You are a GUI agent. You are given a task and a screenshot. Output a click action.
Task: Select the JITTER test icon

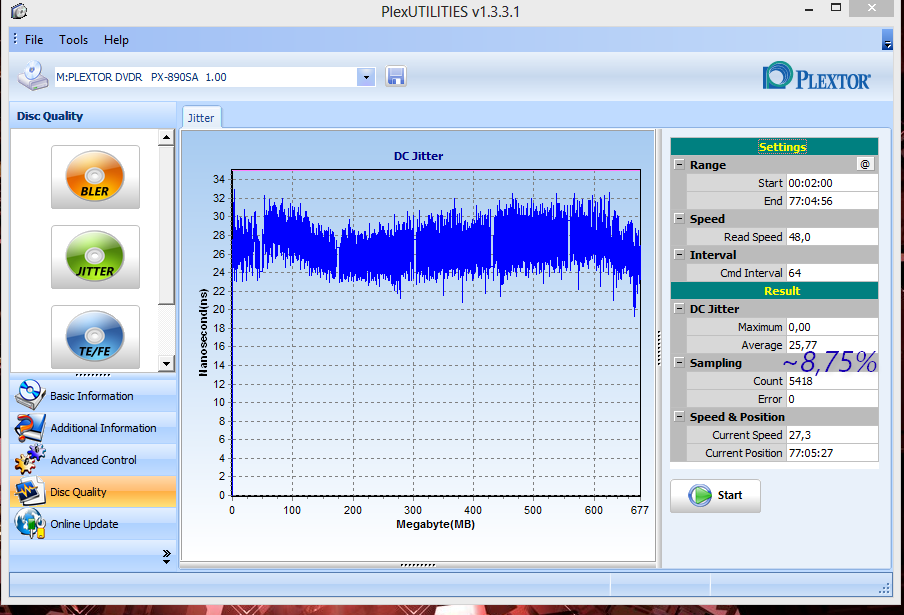(95, 257)
